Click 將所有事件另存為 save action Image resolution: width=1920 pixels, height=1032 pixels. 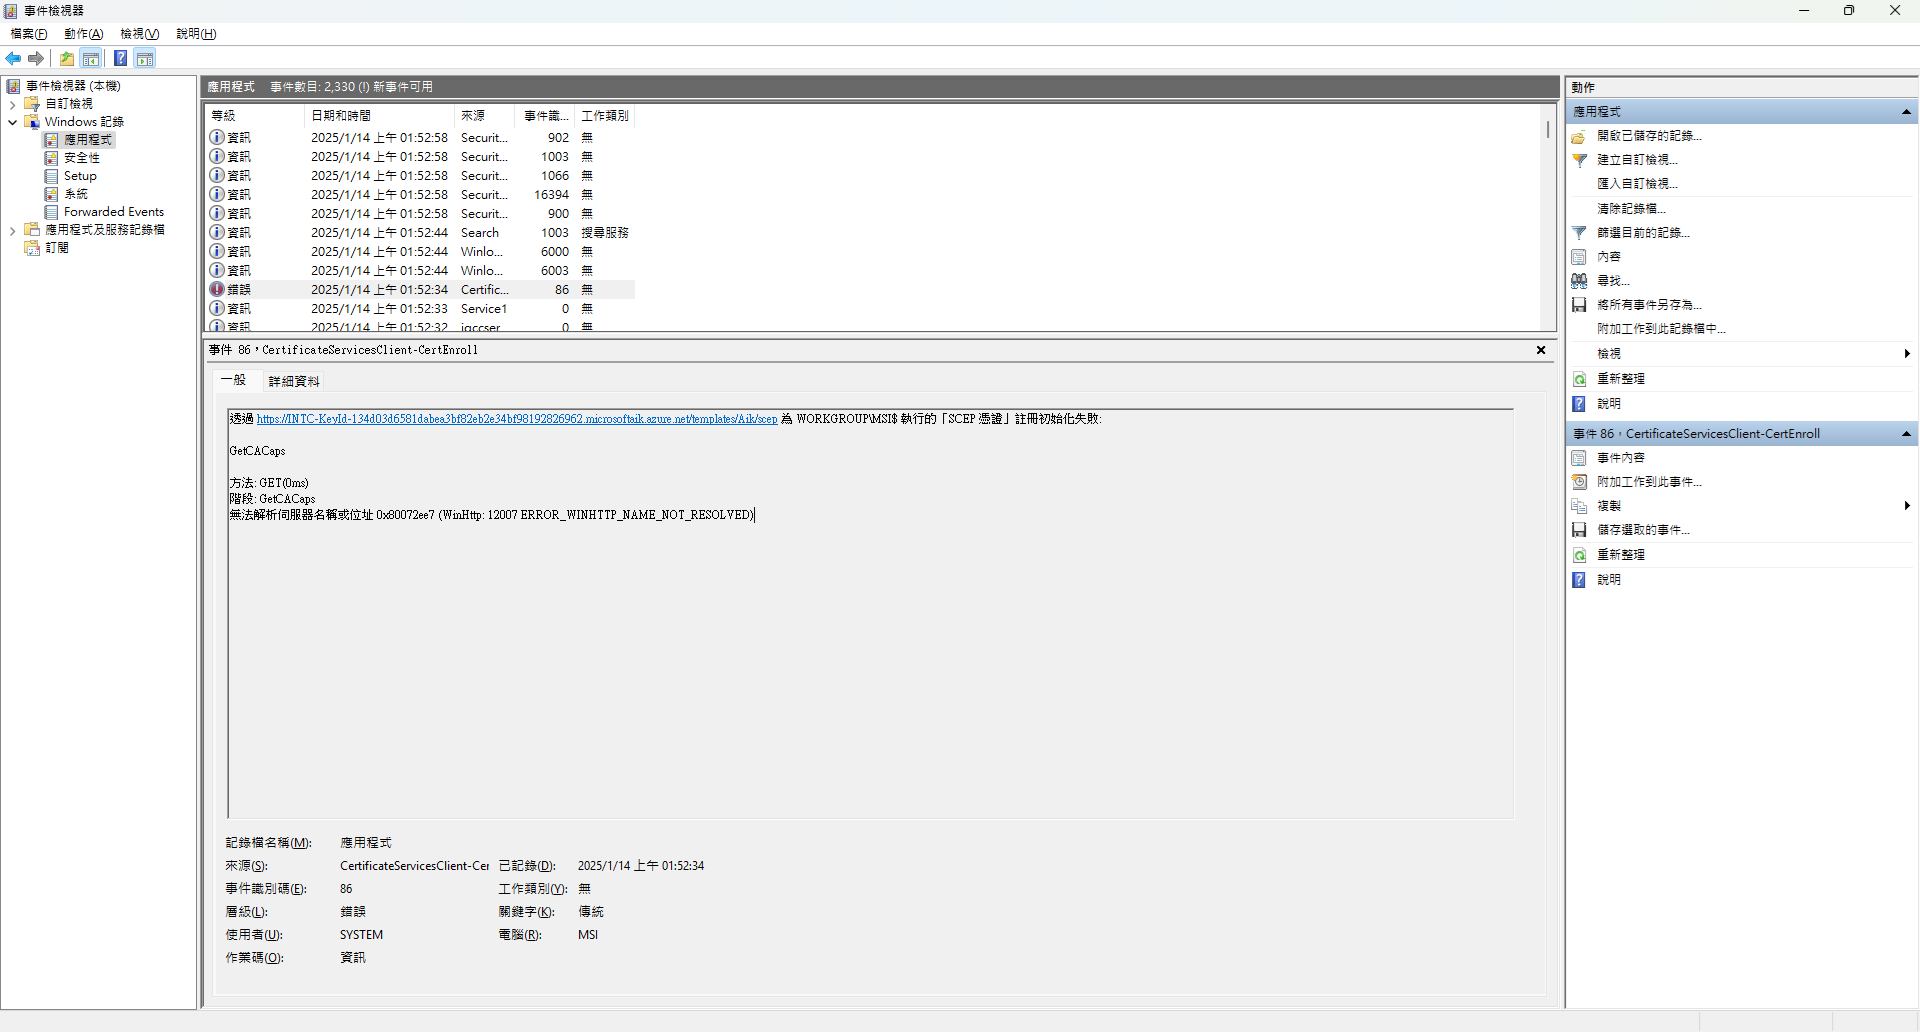(1648, 305)
